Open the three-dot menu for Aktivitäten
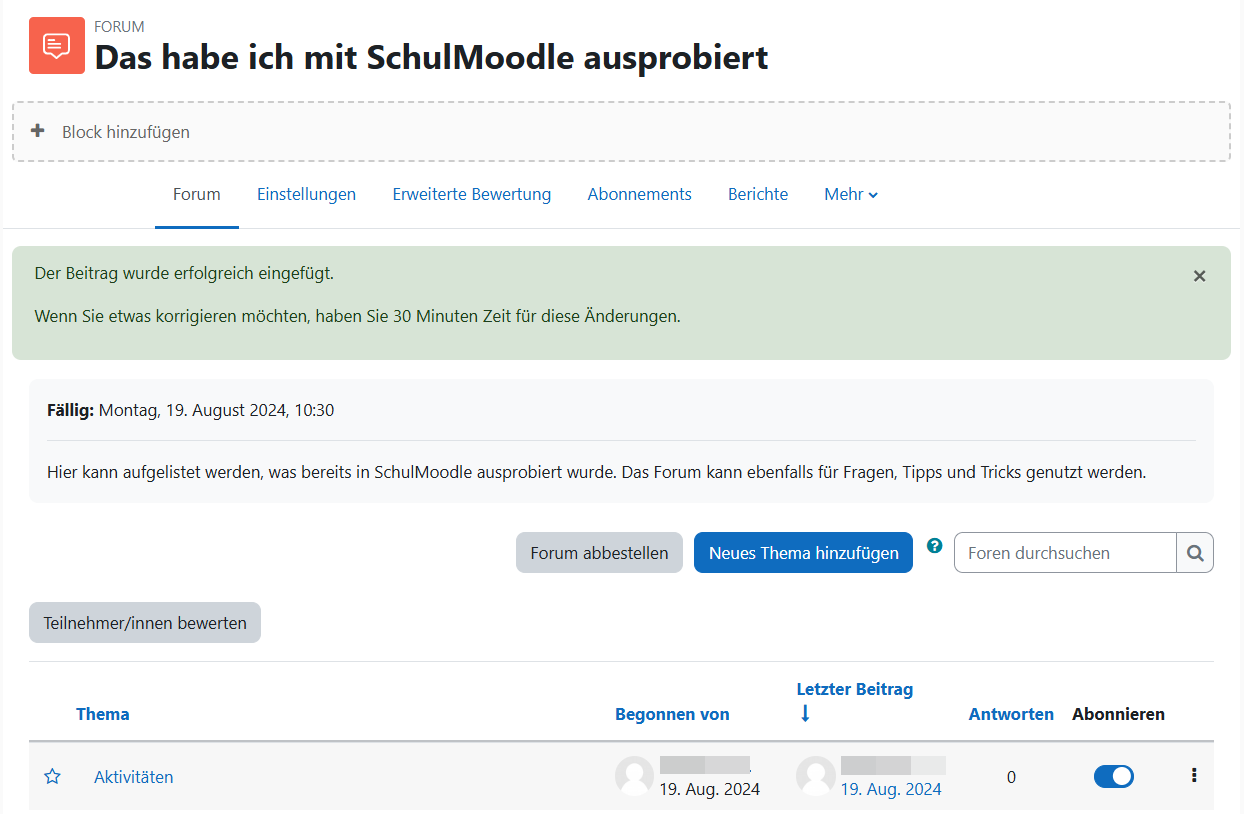Viewport: 1244px width, 814px height. tap(1194, 775)
